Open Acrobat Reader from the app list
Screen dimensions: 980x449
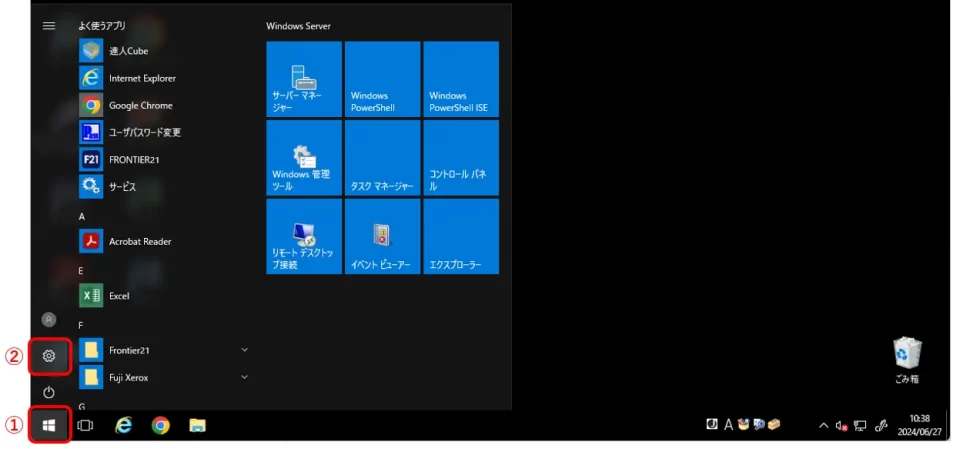pyautogui.click(x=140, y=241)
